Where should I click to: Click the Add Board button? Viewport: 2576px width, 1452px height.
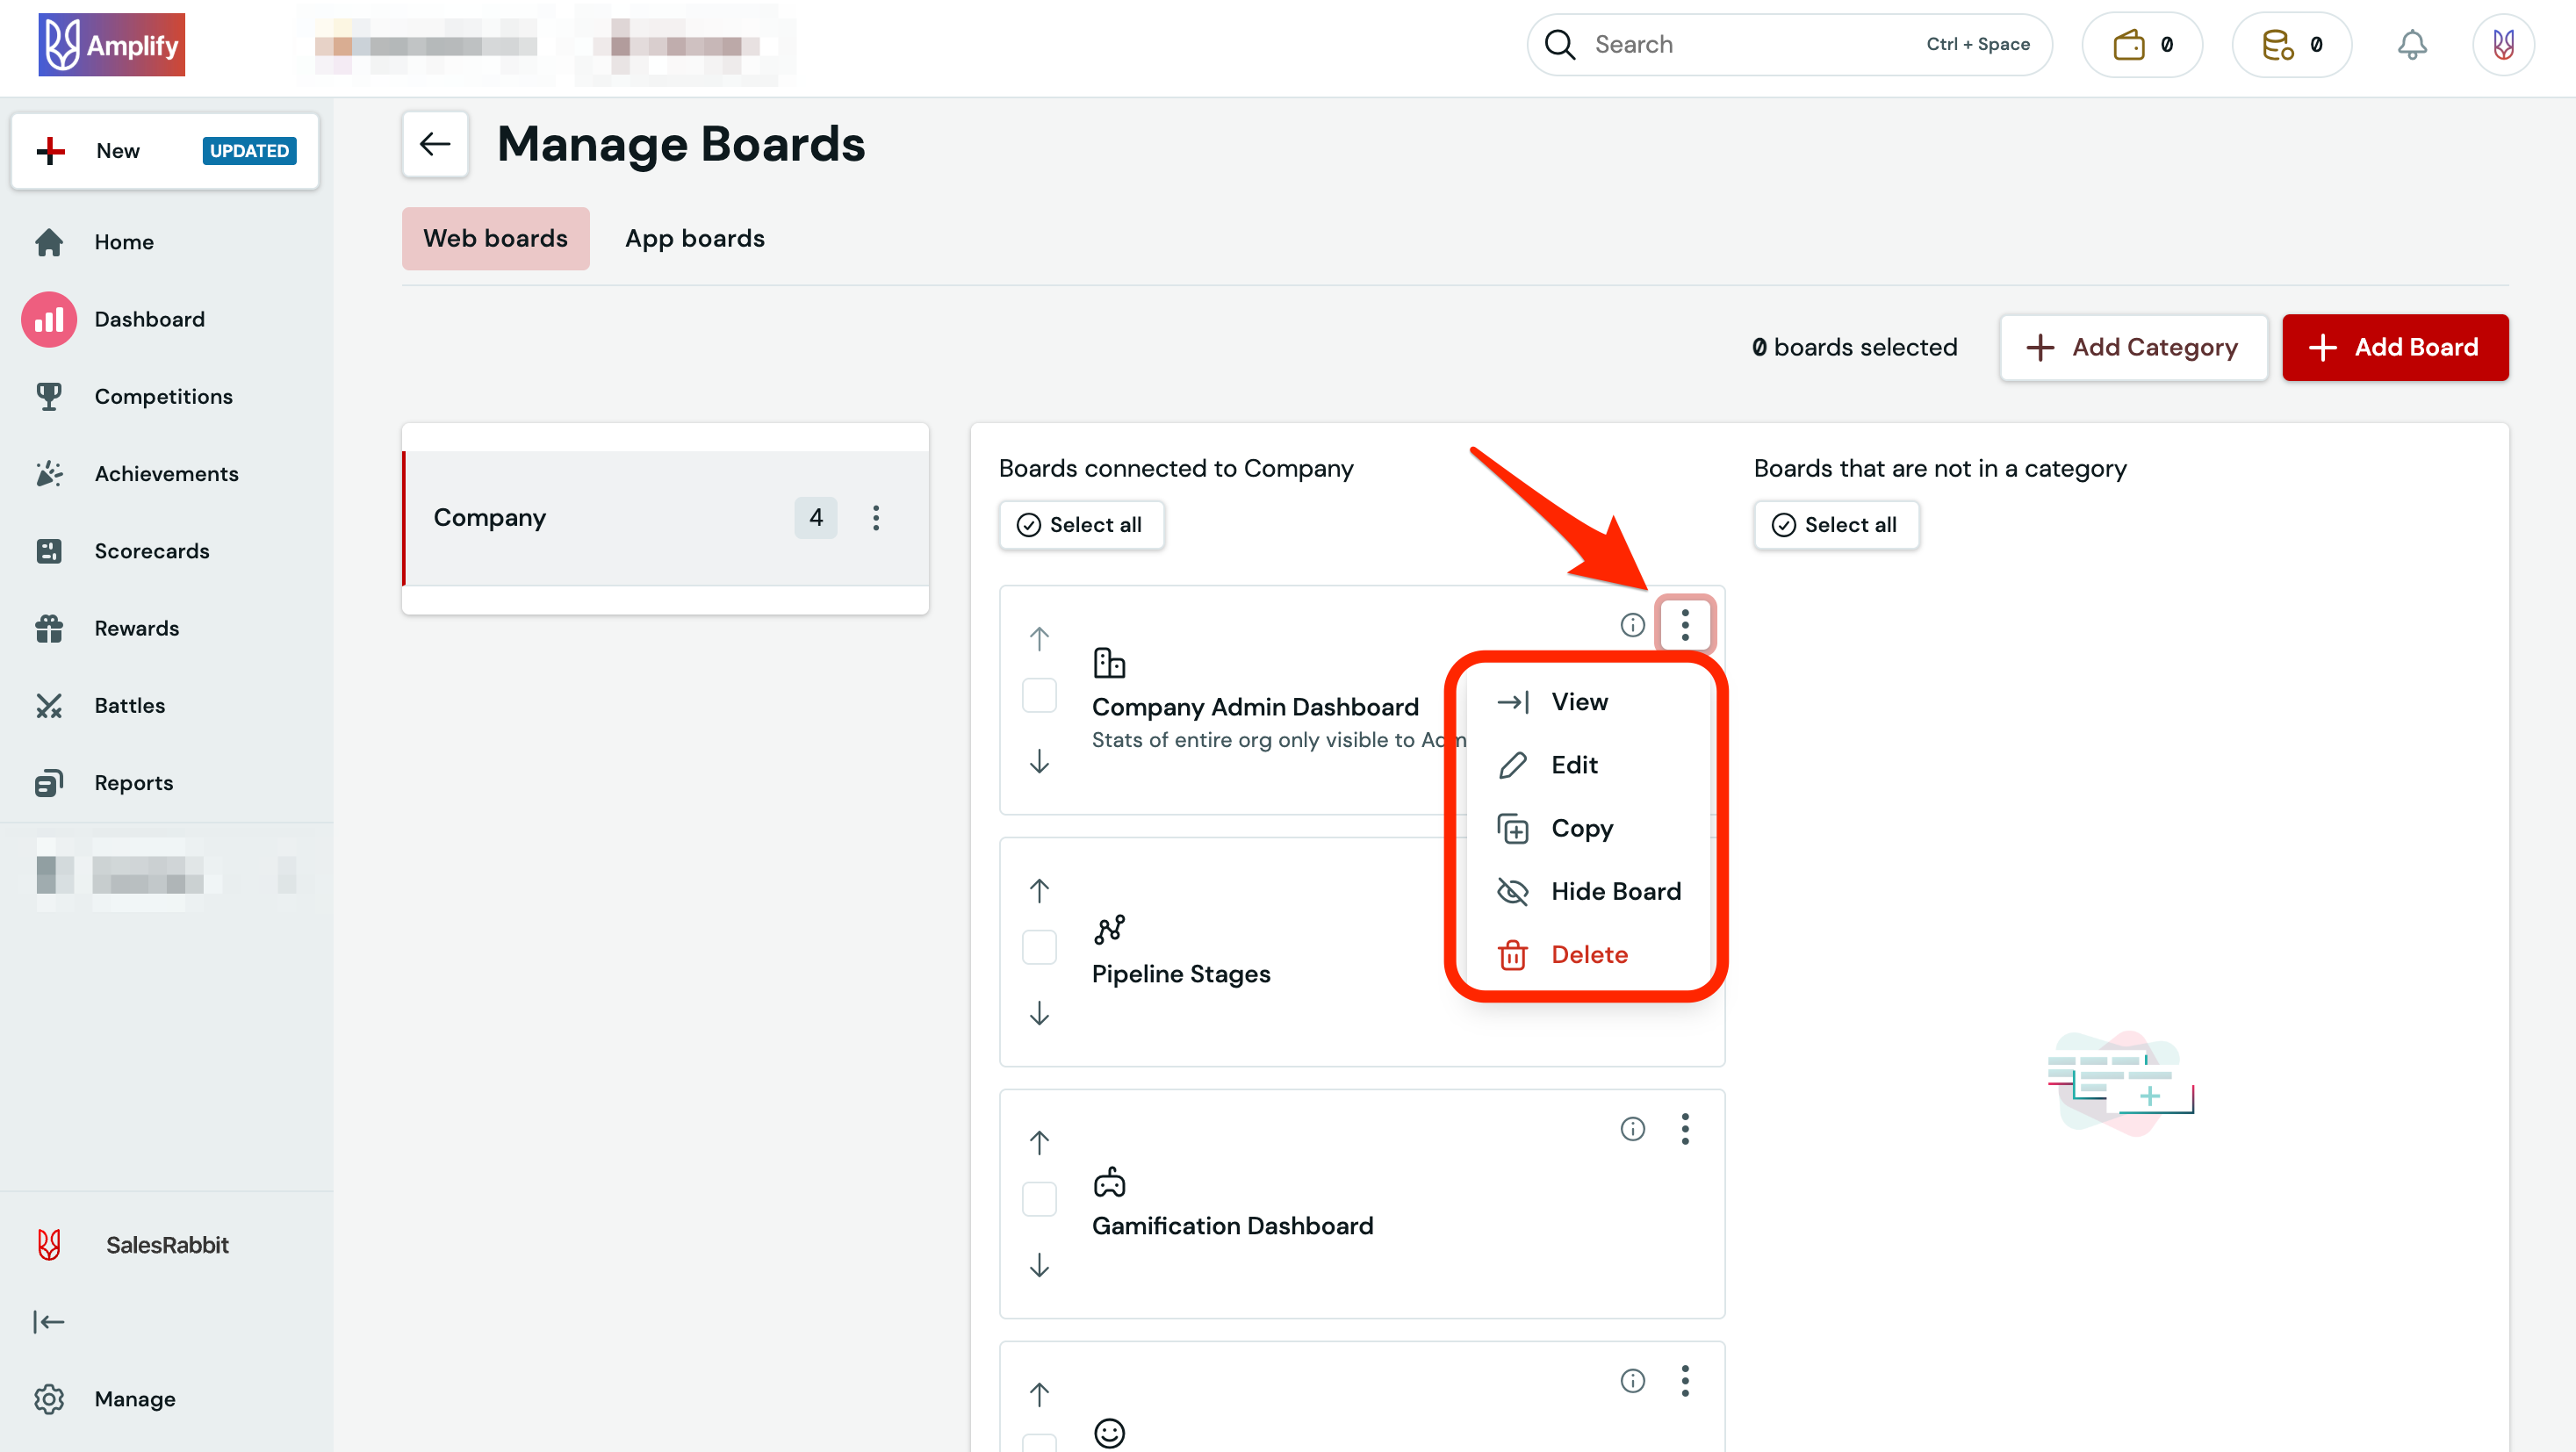click(x=2396, y=347)
